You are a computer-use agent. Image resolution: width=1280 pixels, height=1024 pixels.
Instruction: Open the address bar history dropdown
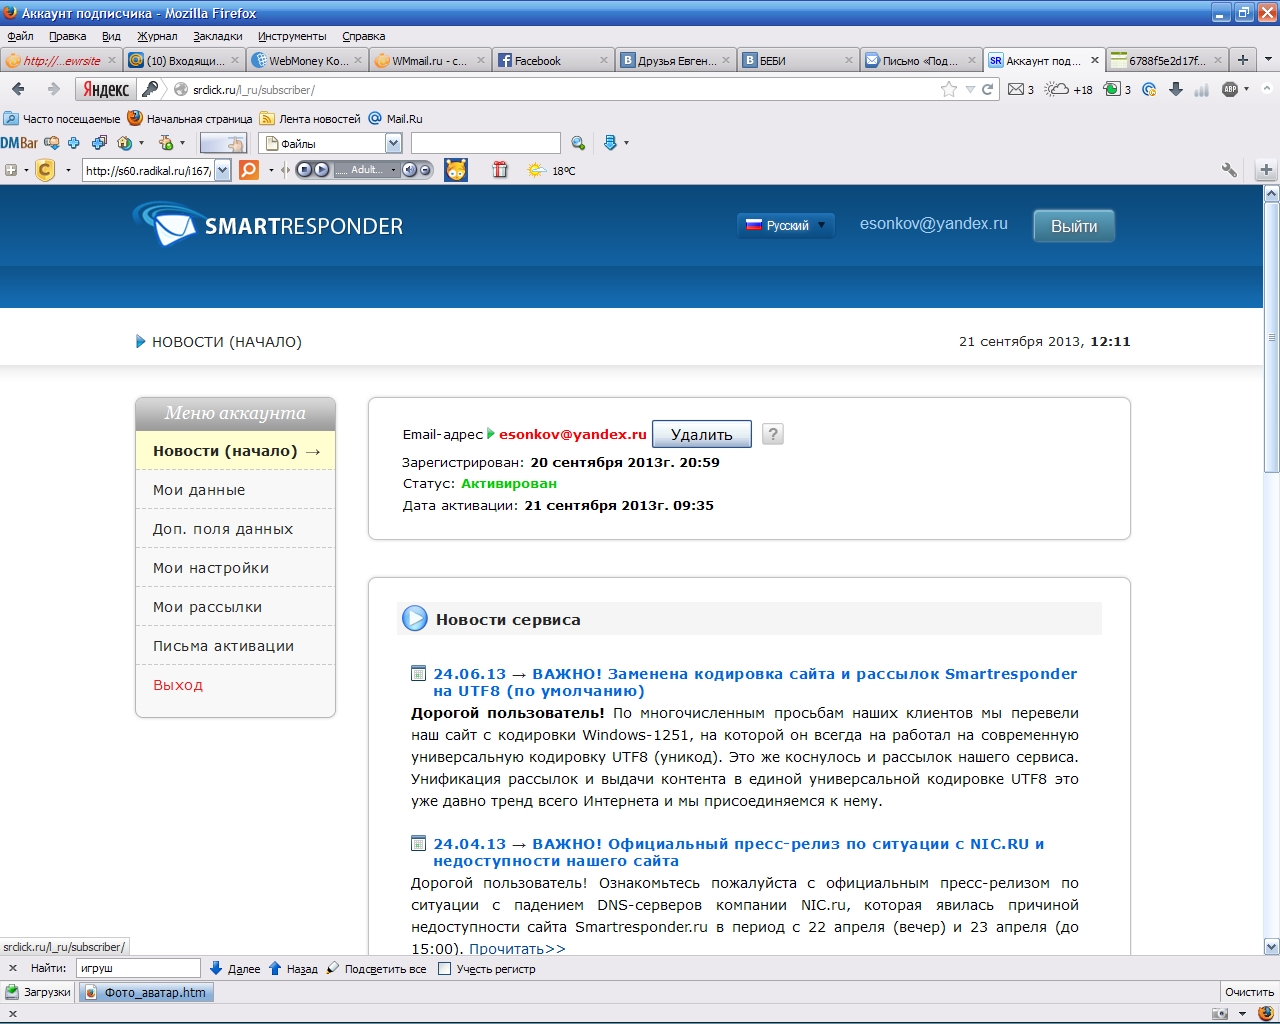[969, 89]
